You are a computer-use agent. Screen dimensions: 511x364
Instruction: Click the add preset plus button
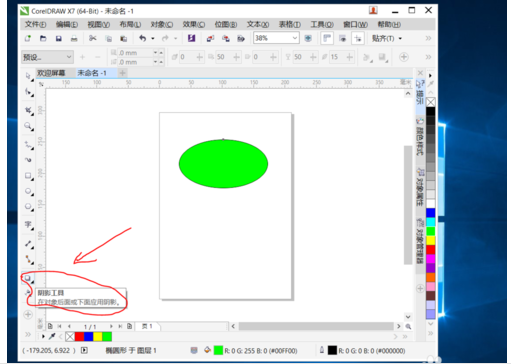pyautogui.click(x=82, y=57)
